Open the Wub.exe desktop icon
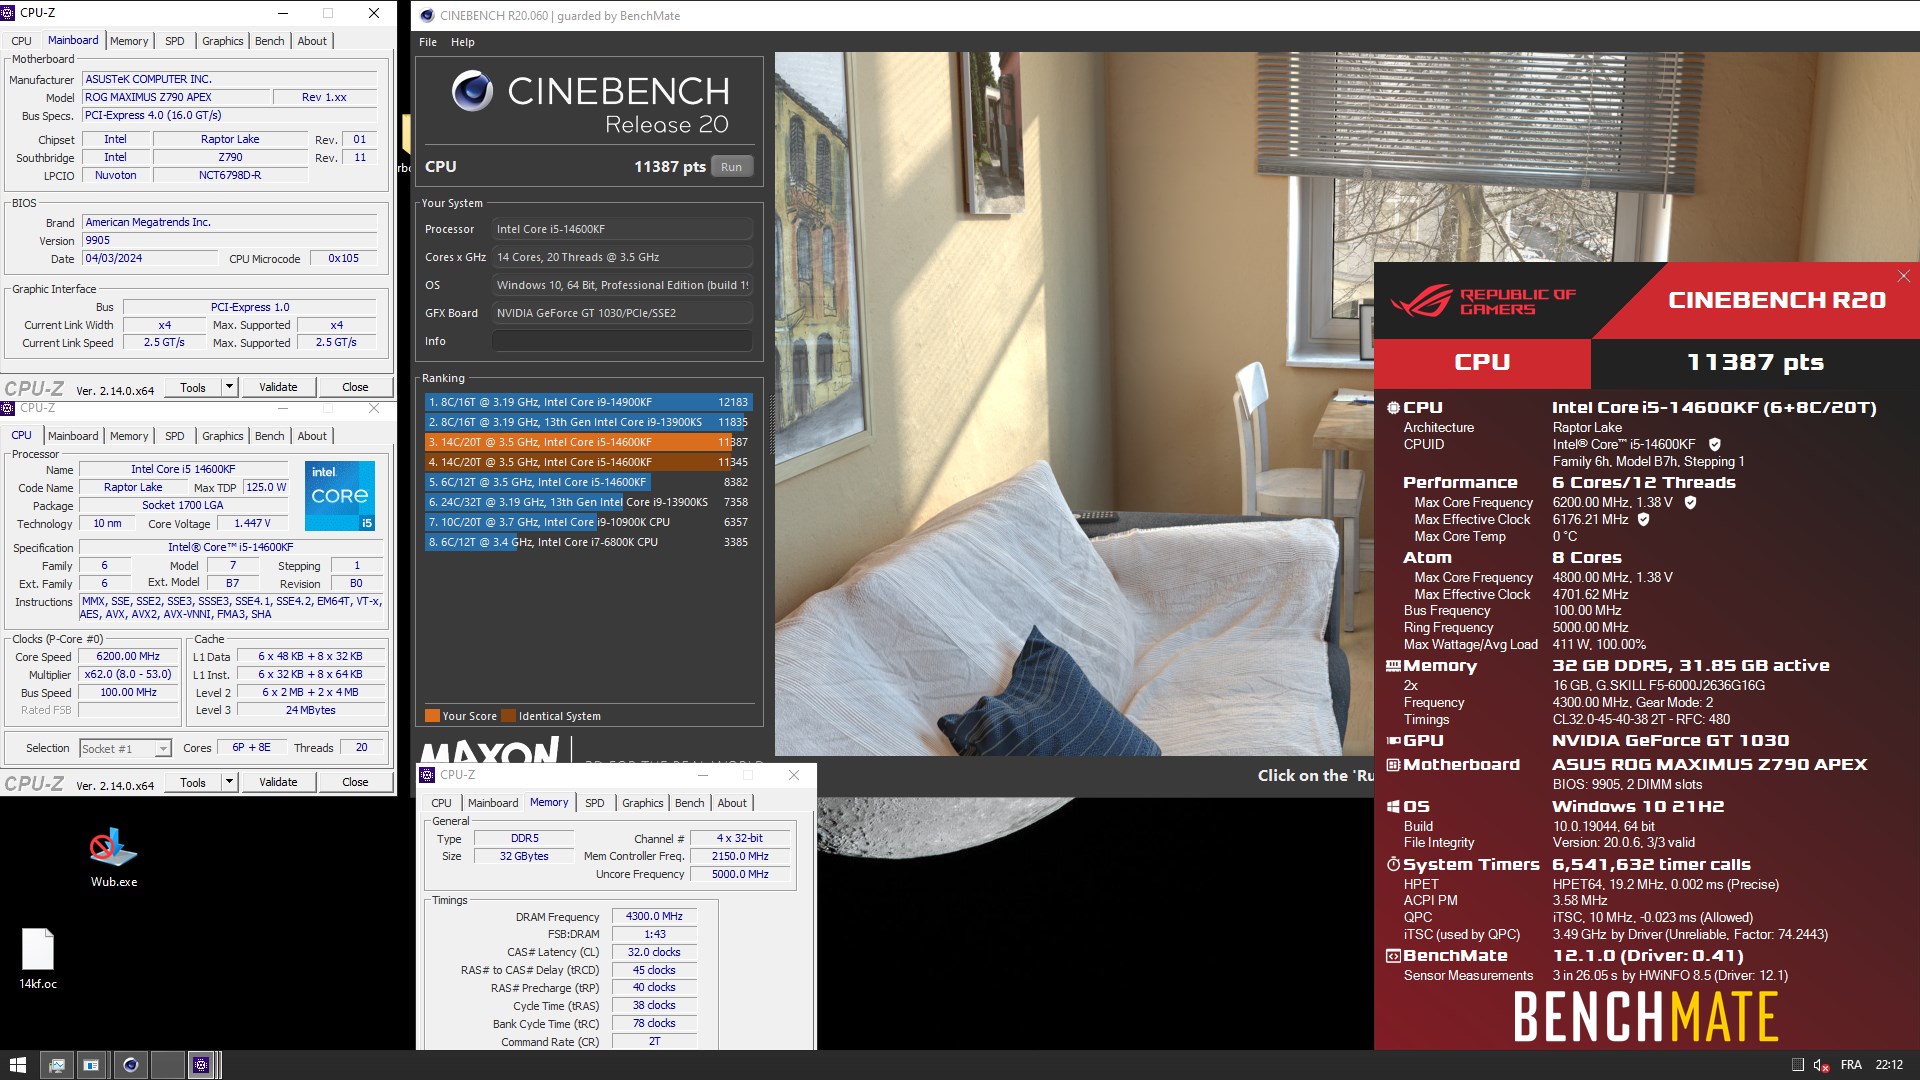 [114, 857]
